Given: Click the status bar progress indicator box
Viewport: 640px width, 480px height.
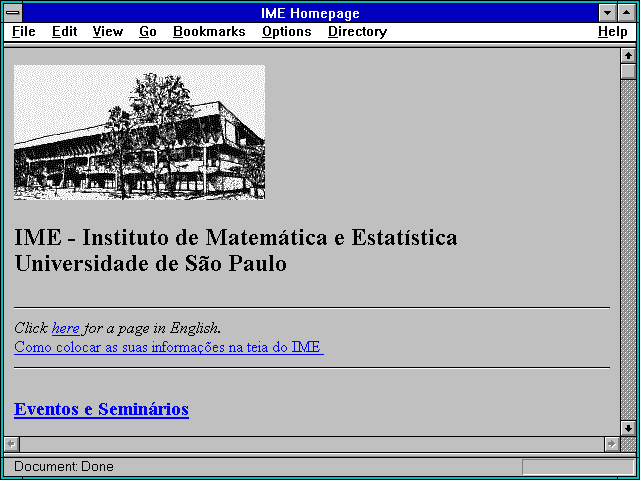Looking at the screenshot, I should (x=578, y=467).
